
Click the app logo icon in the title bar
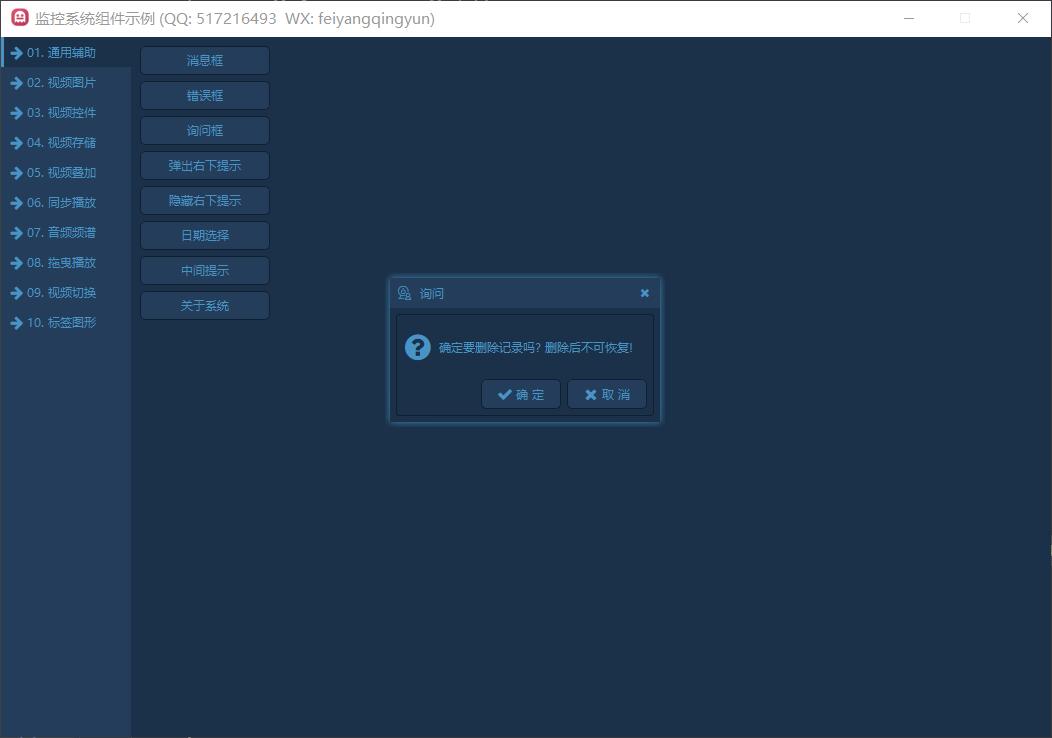point(19,18)
